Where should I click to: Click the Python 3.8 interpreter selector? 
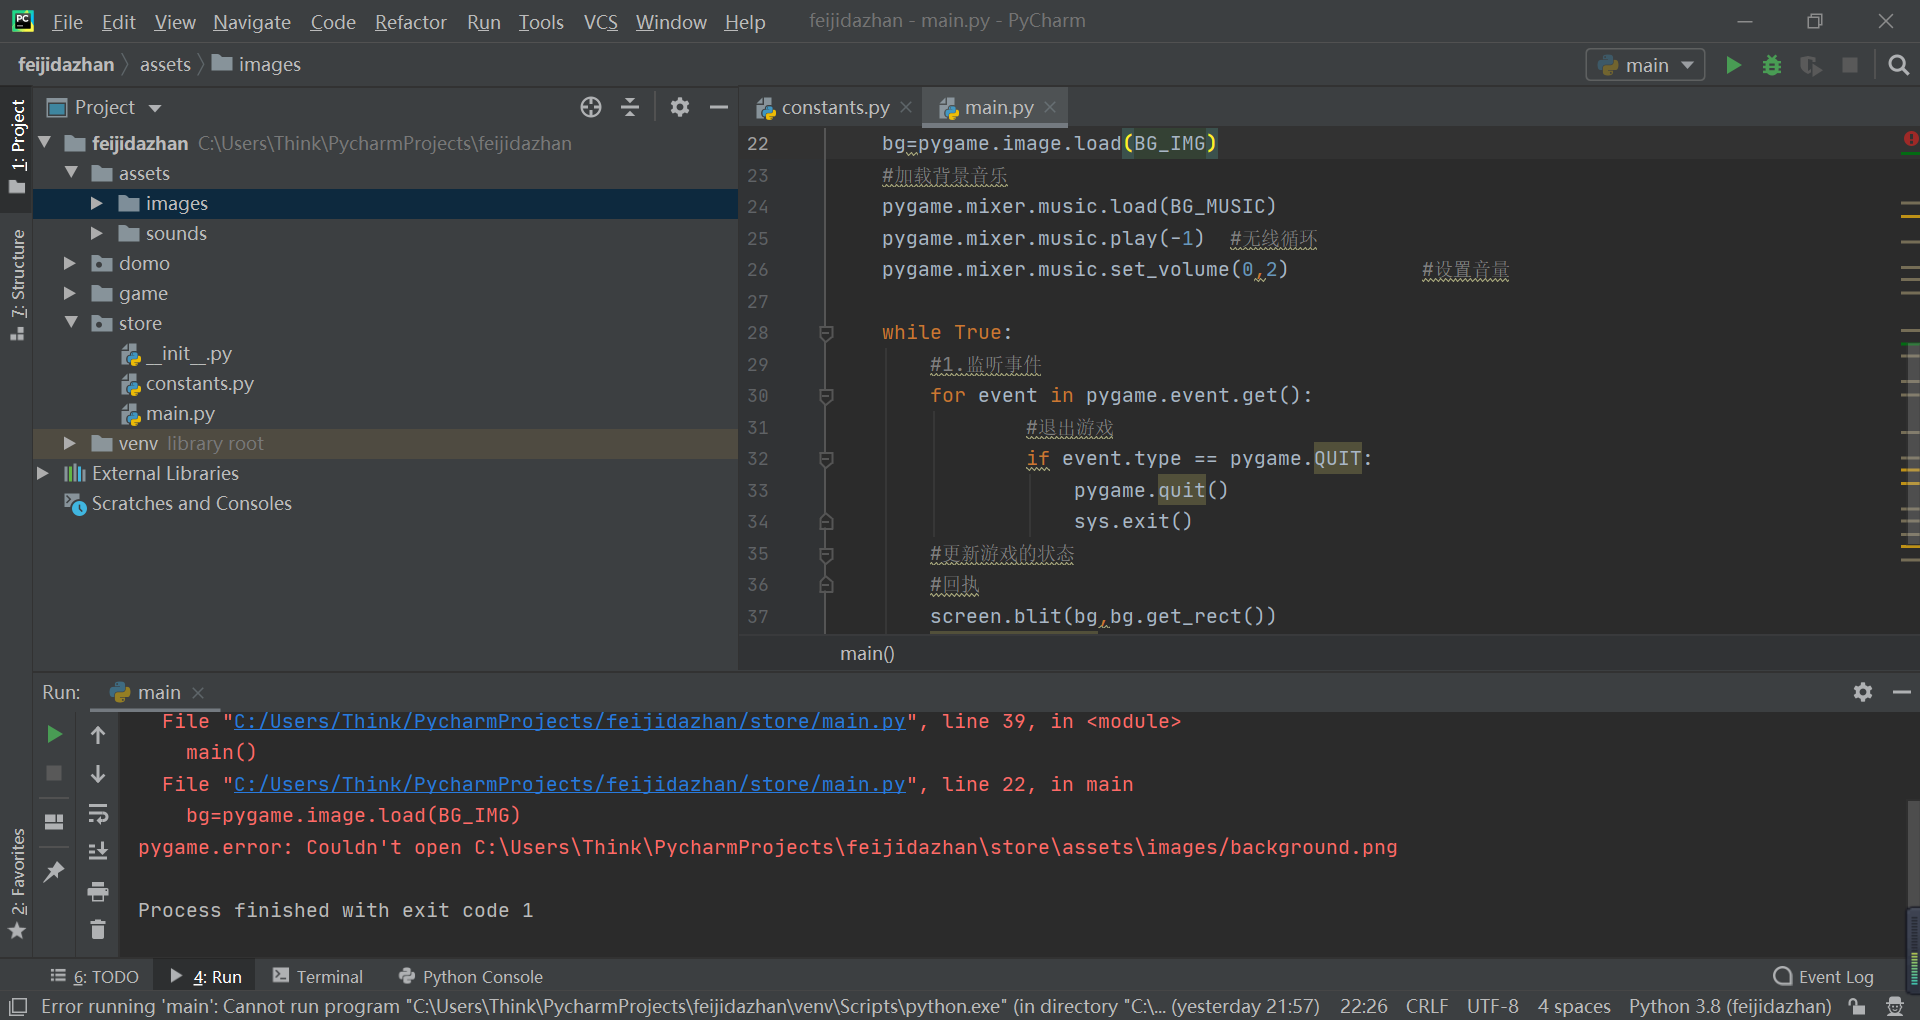1730,1006
